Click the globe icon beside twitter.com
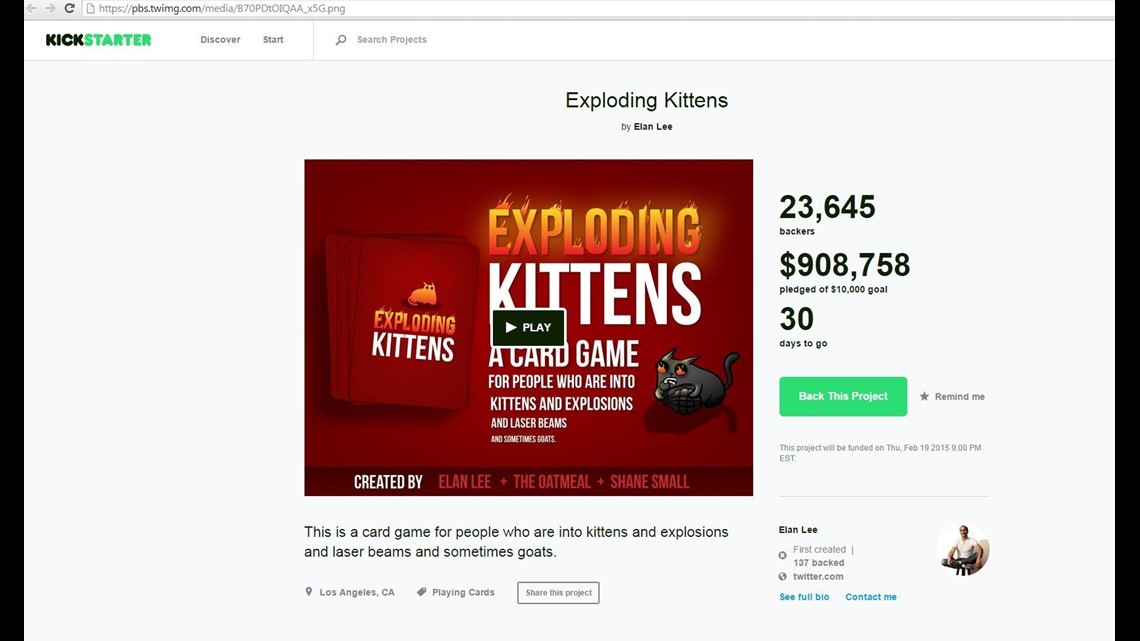The image size is (1140, 641). 783,576
